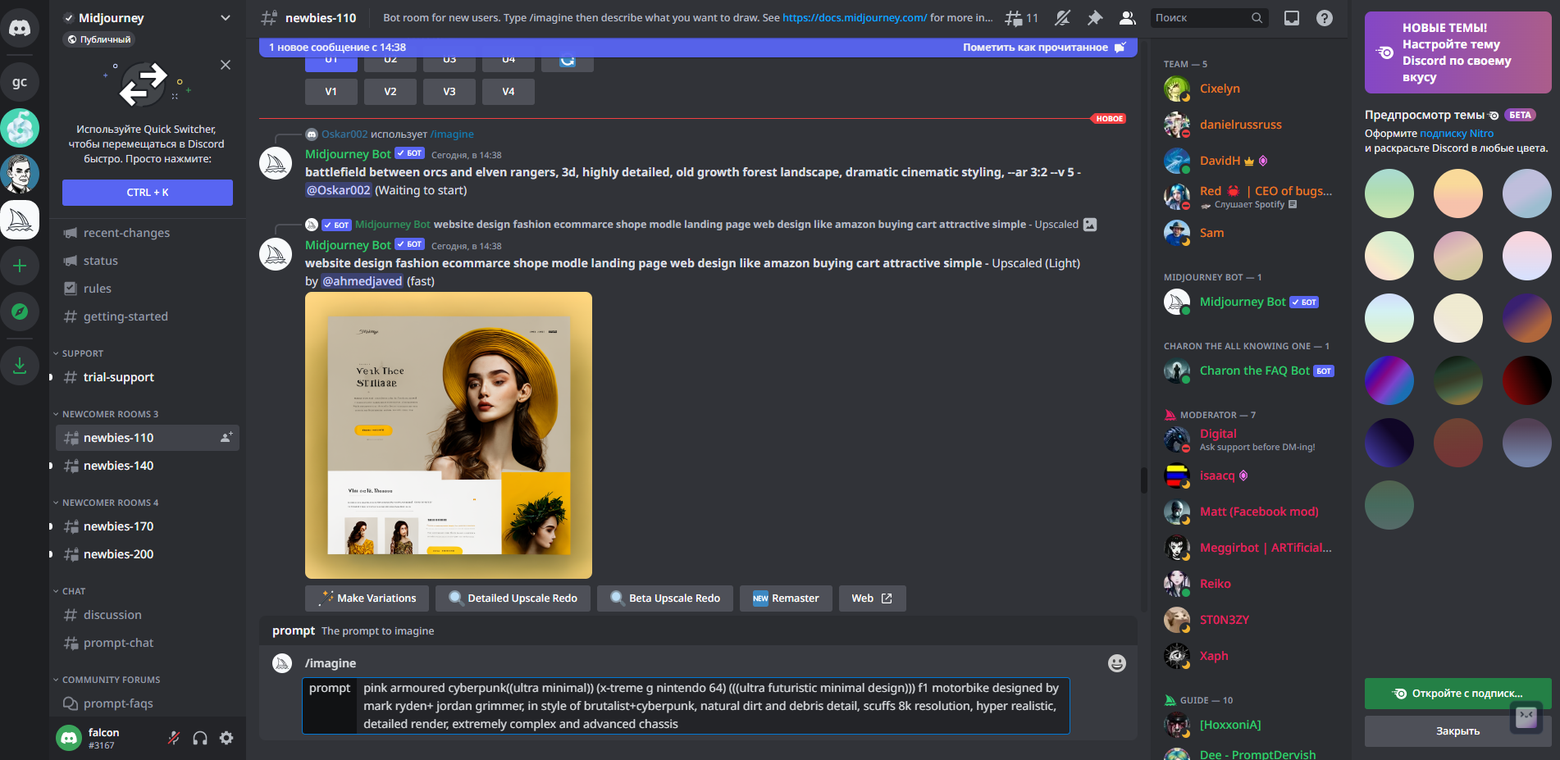
Task: Open docs.midjourney.com link in topic
Action: click(854, 18)
